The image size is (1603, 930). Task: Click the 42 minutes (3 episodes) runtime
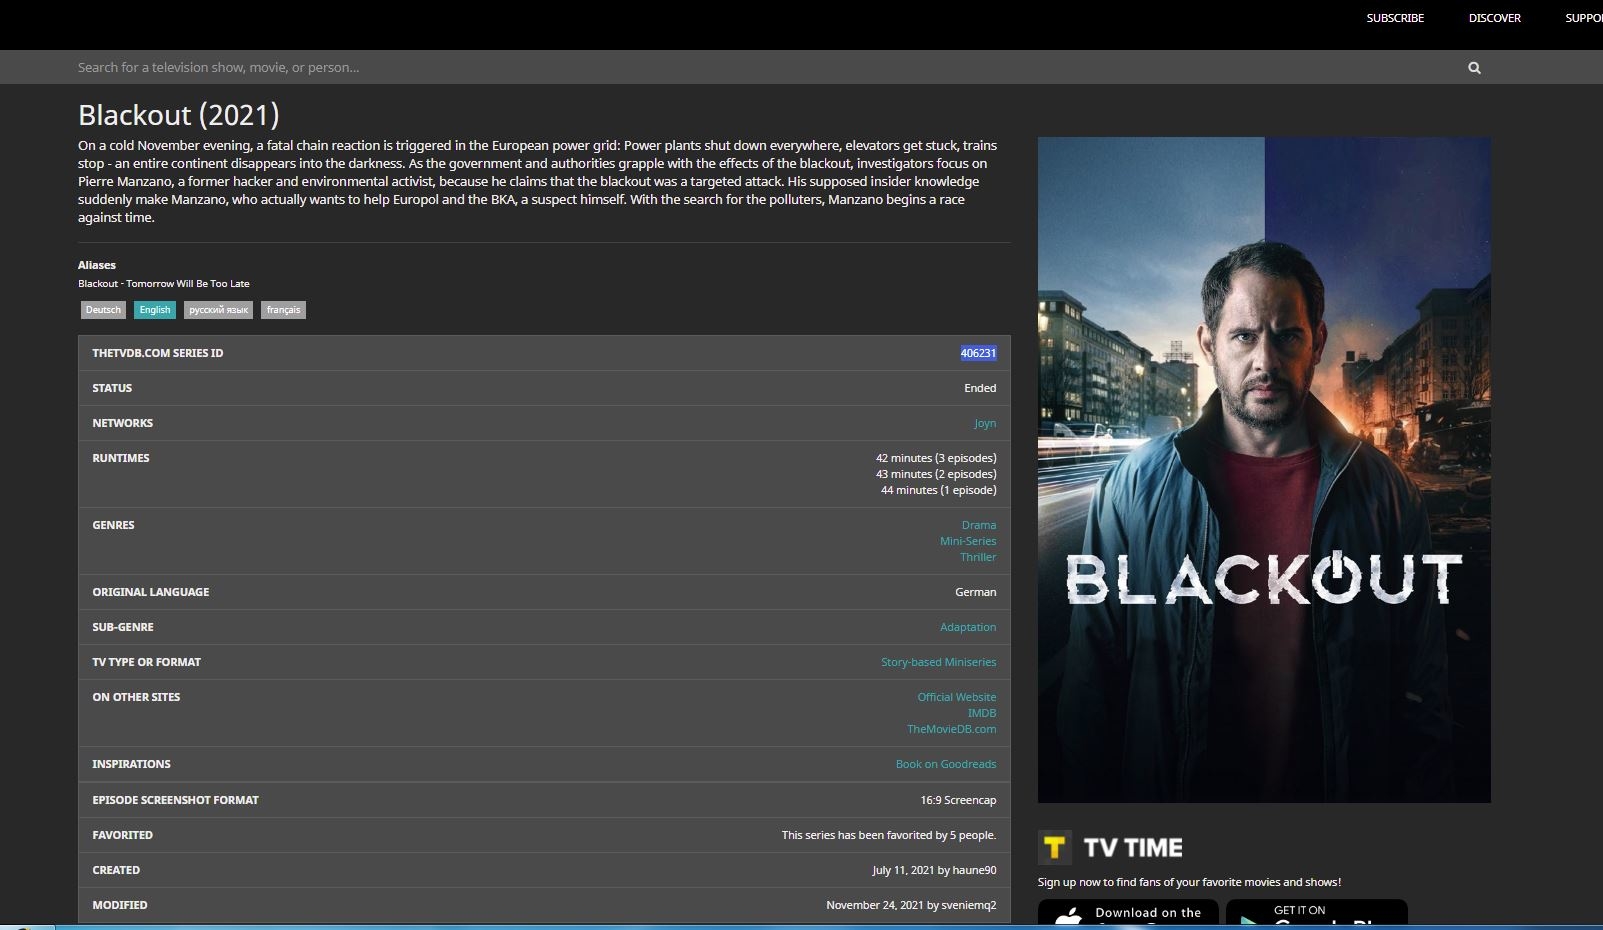click(x=936, y=458)
